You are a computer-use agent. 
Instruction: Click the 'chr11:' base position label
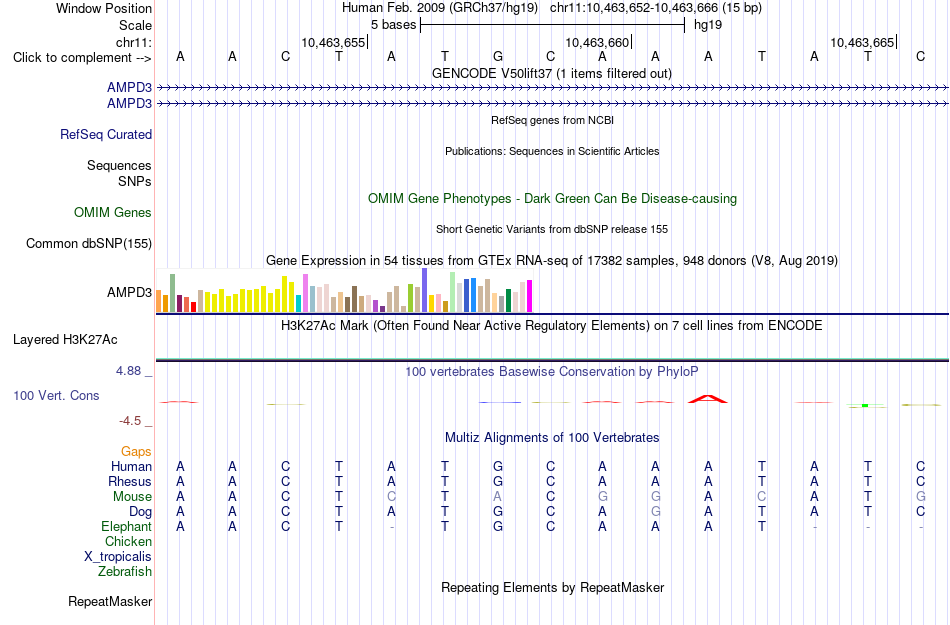click(133, 42)
